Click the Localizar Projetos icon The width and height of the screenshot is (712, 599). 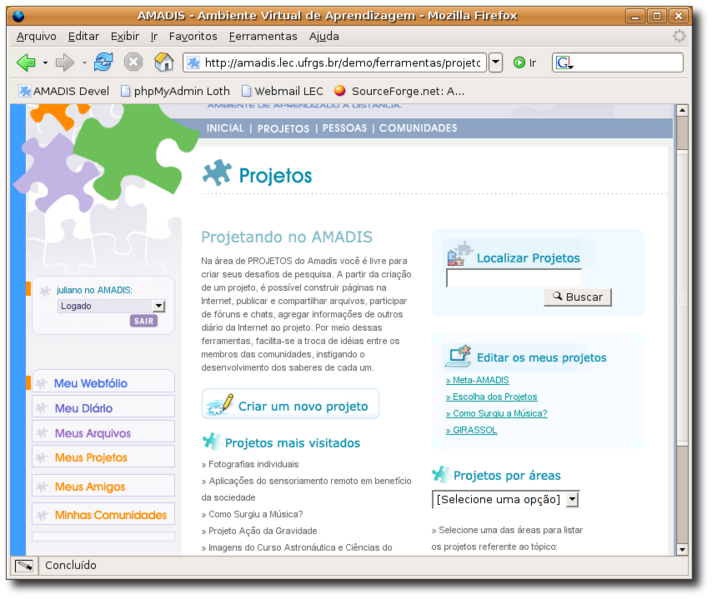(460, 254)
